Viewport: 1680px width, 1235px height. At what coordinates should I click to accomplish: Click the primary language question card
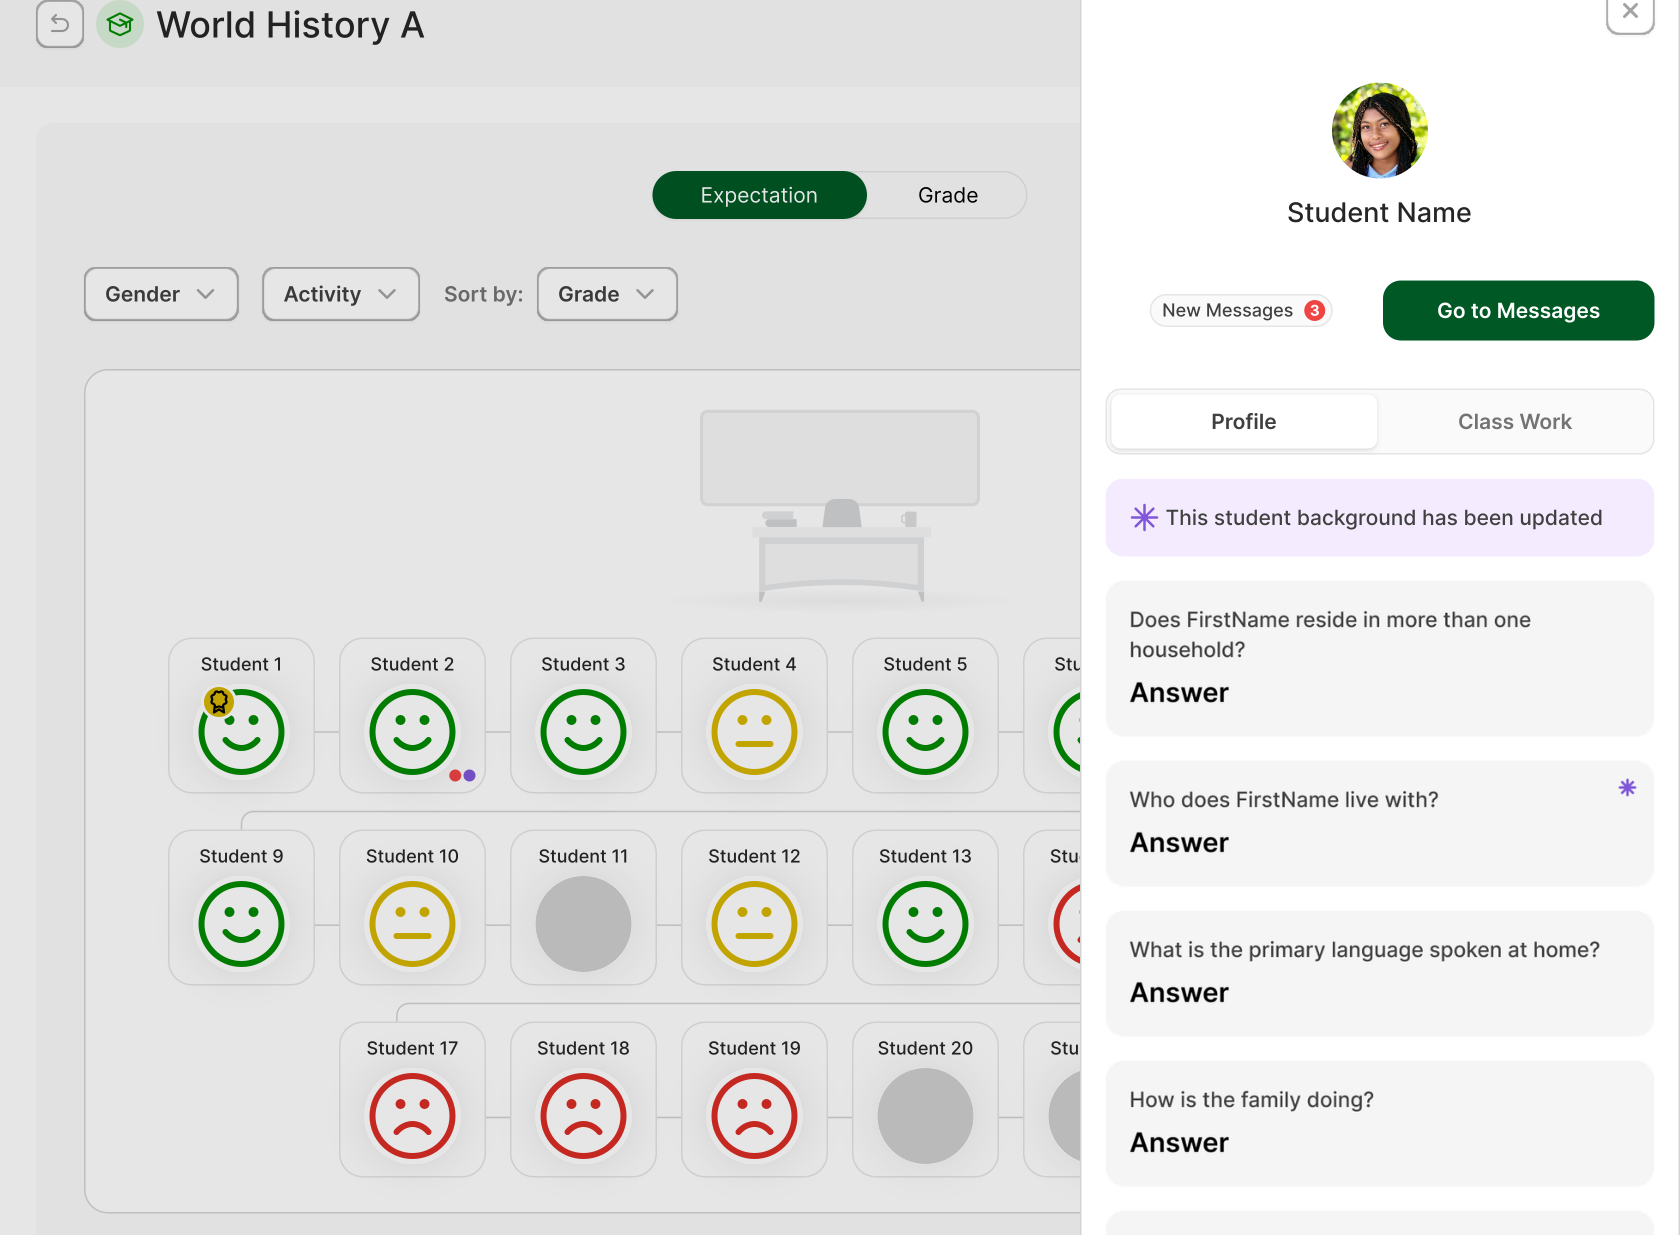[x=1380, y=974]
